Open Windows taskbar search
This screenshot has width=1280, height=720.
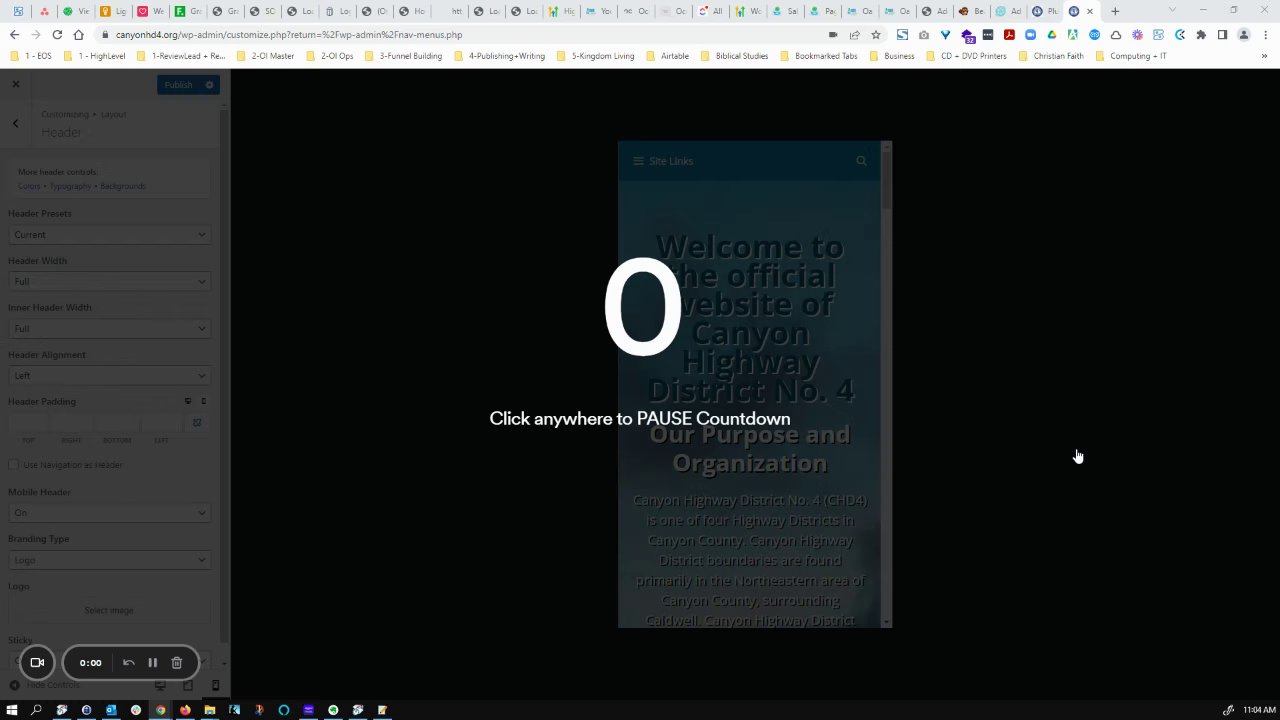37,710
